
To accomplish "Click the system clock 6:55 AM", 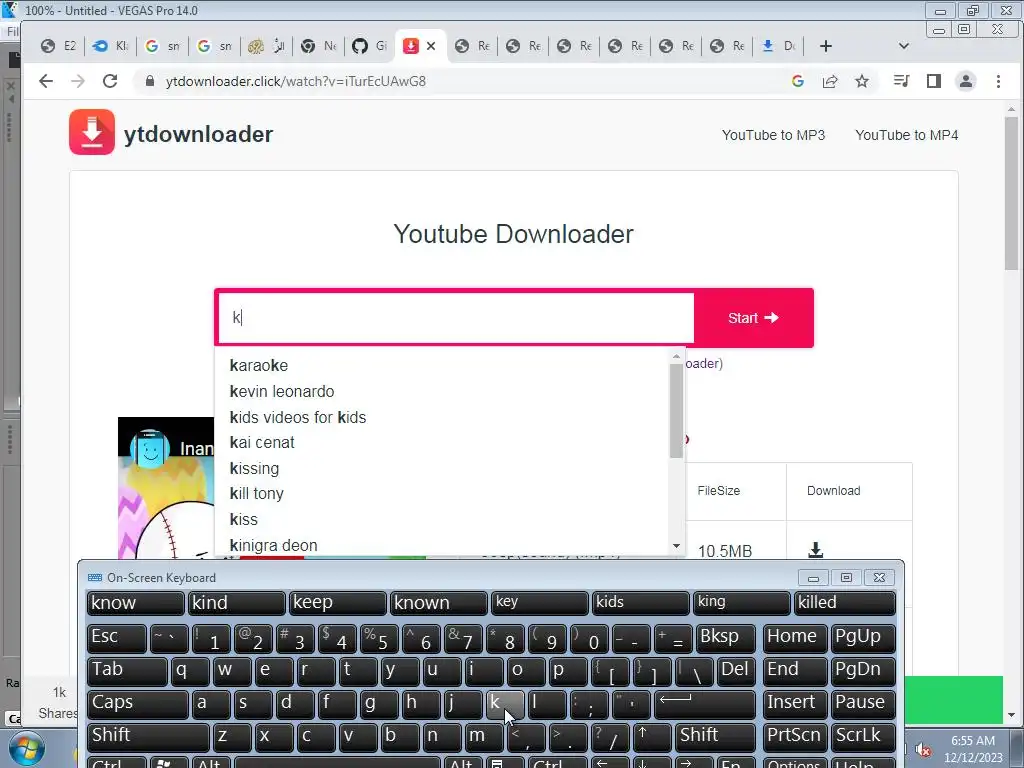I will pyautogui.click(x=973, y=741).
